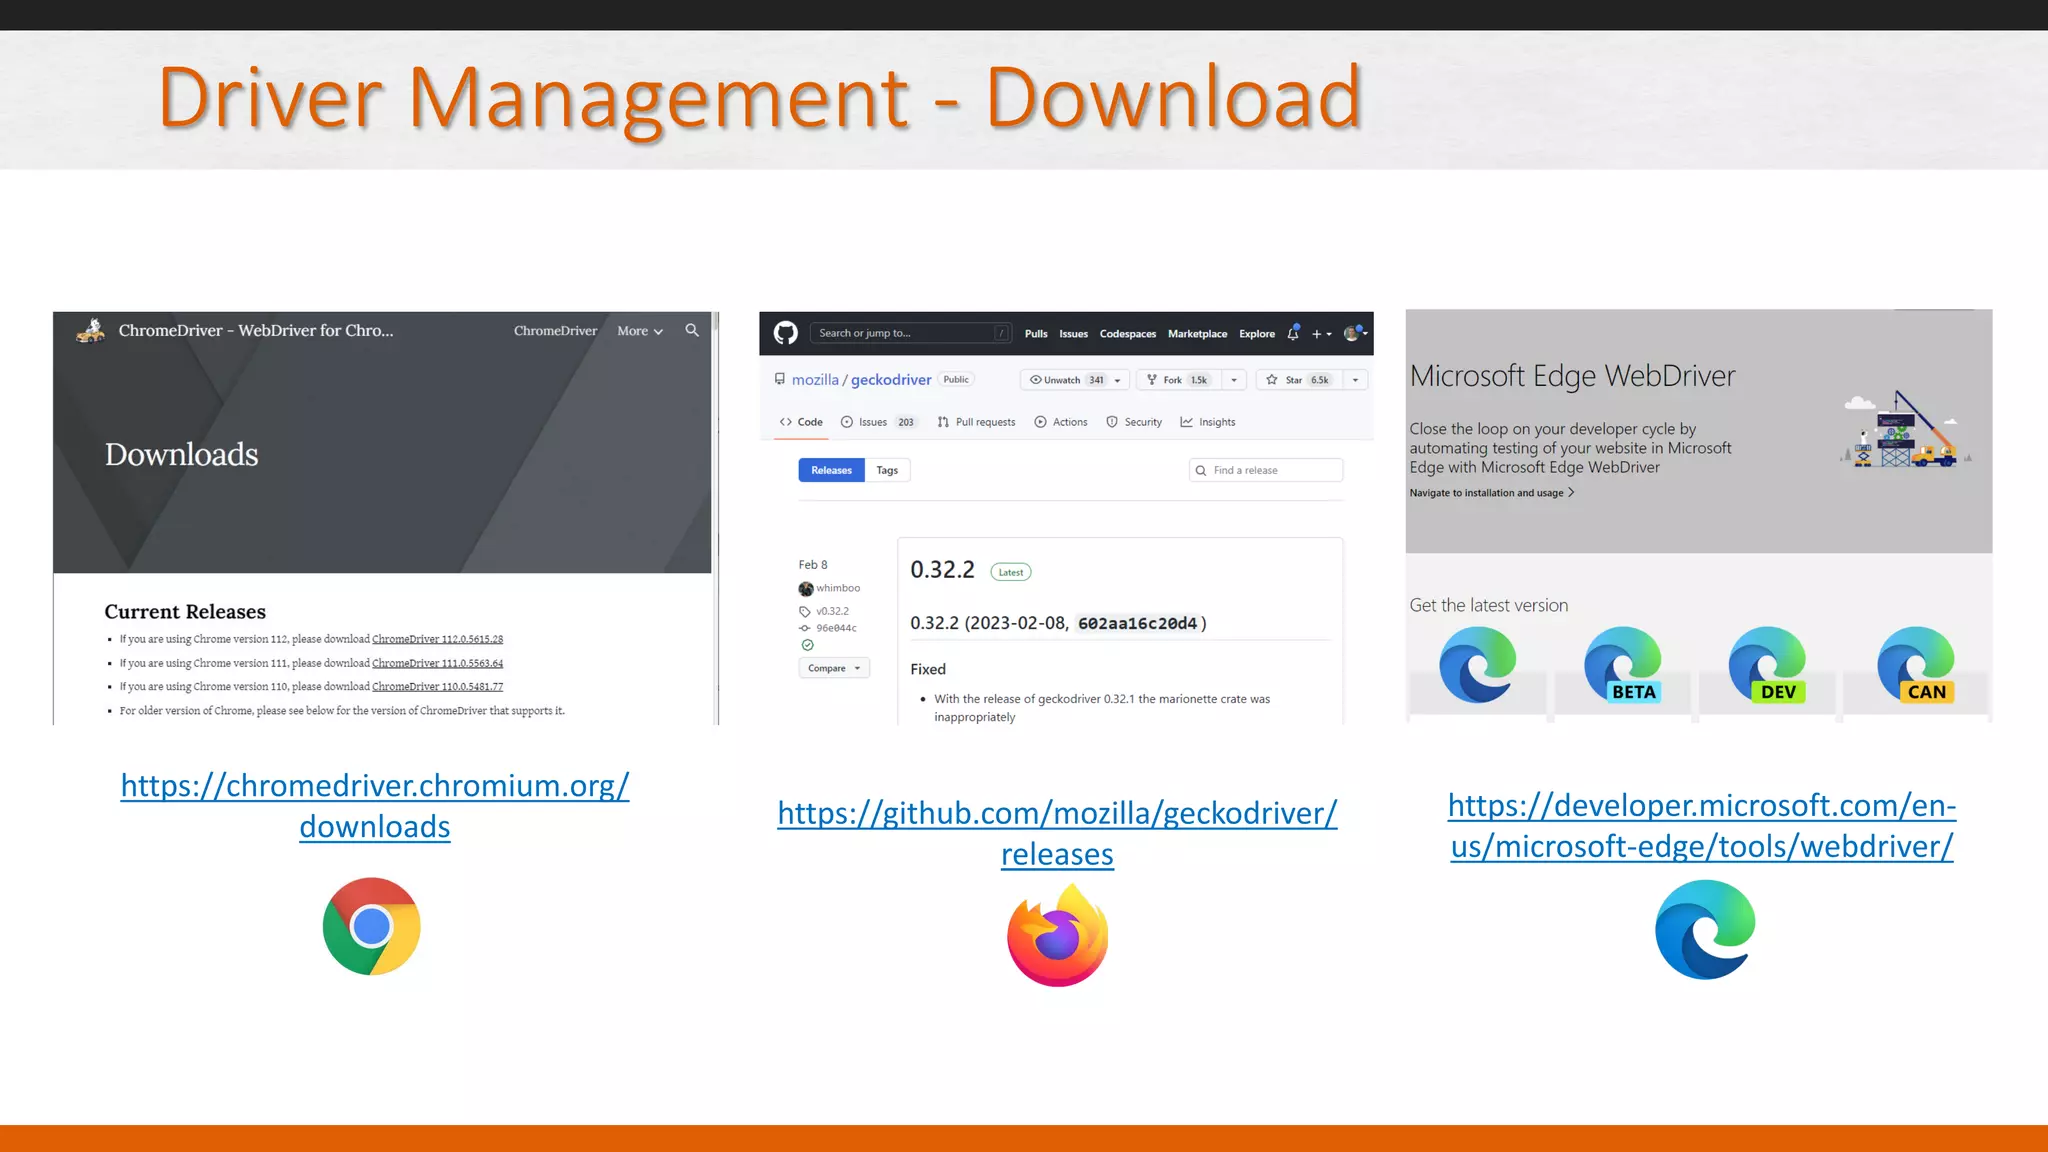Click the large Edge logo below the Microsoft link

click(x=1705, y=929)
